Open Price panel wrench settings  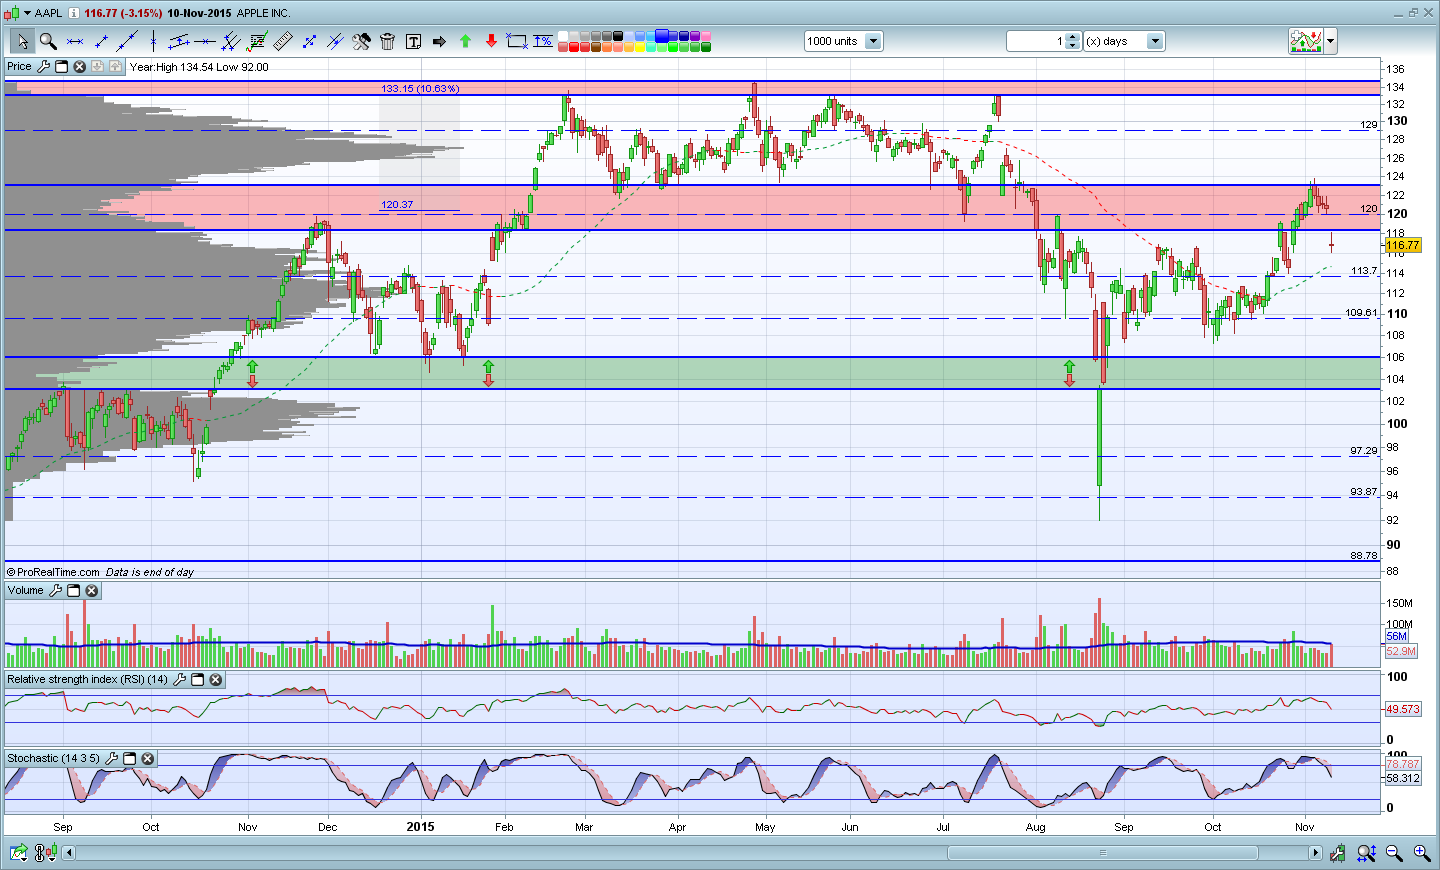43,67
